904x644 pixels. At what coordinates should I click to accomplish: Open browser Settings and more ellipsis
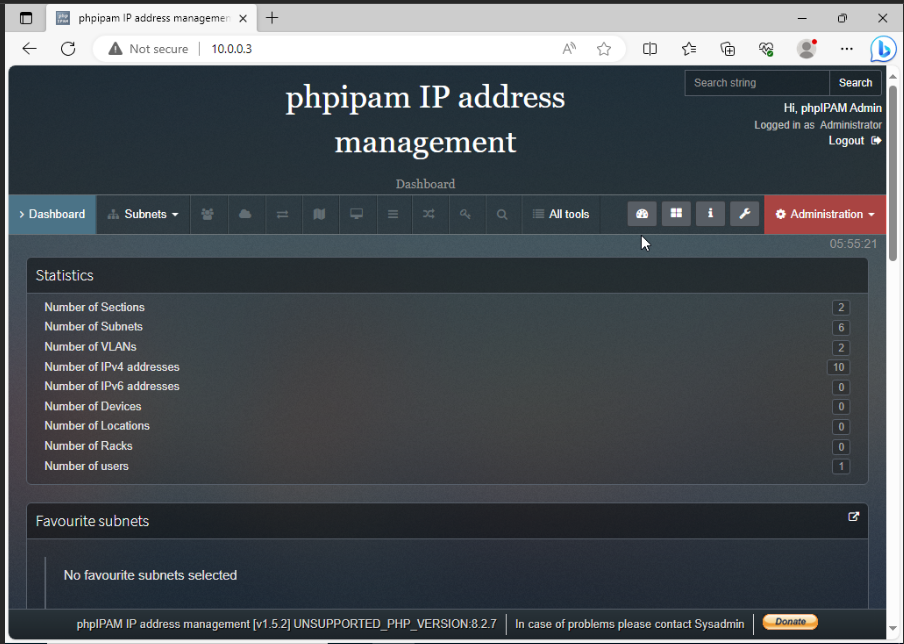[x=846, y=49]
